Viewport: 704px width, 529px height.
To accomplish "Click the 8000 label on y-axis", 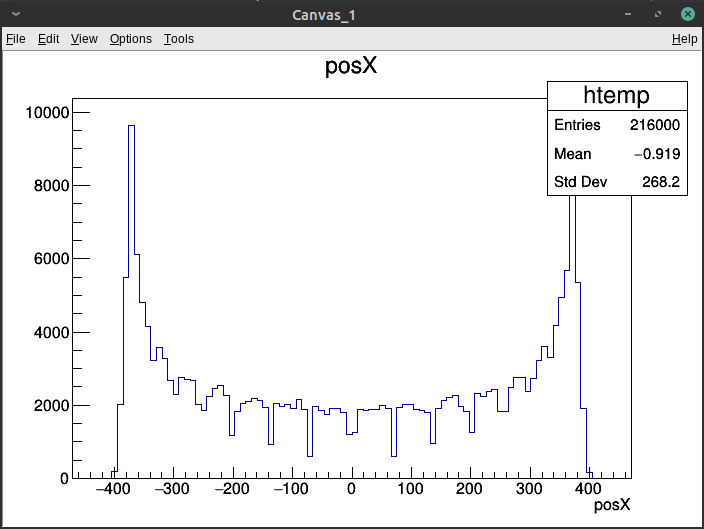I will (x=51, y=185).
